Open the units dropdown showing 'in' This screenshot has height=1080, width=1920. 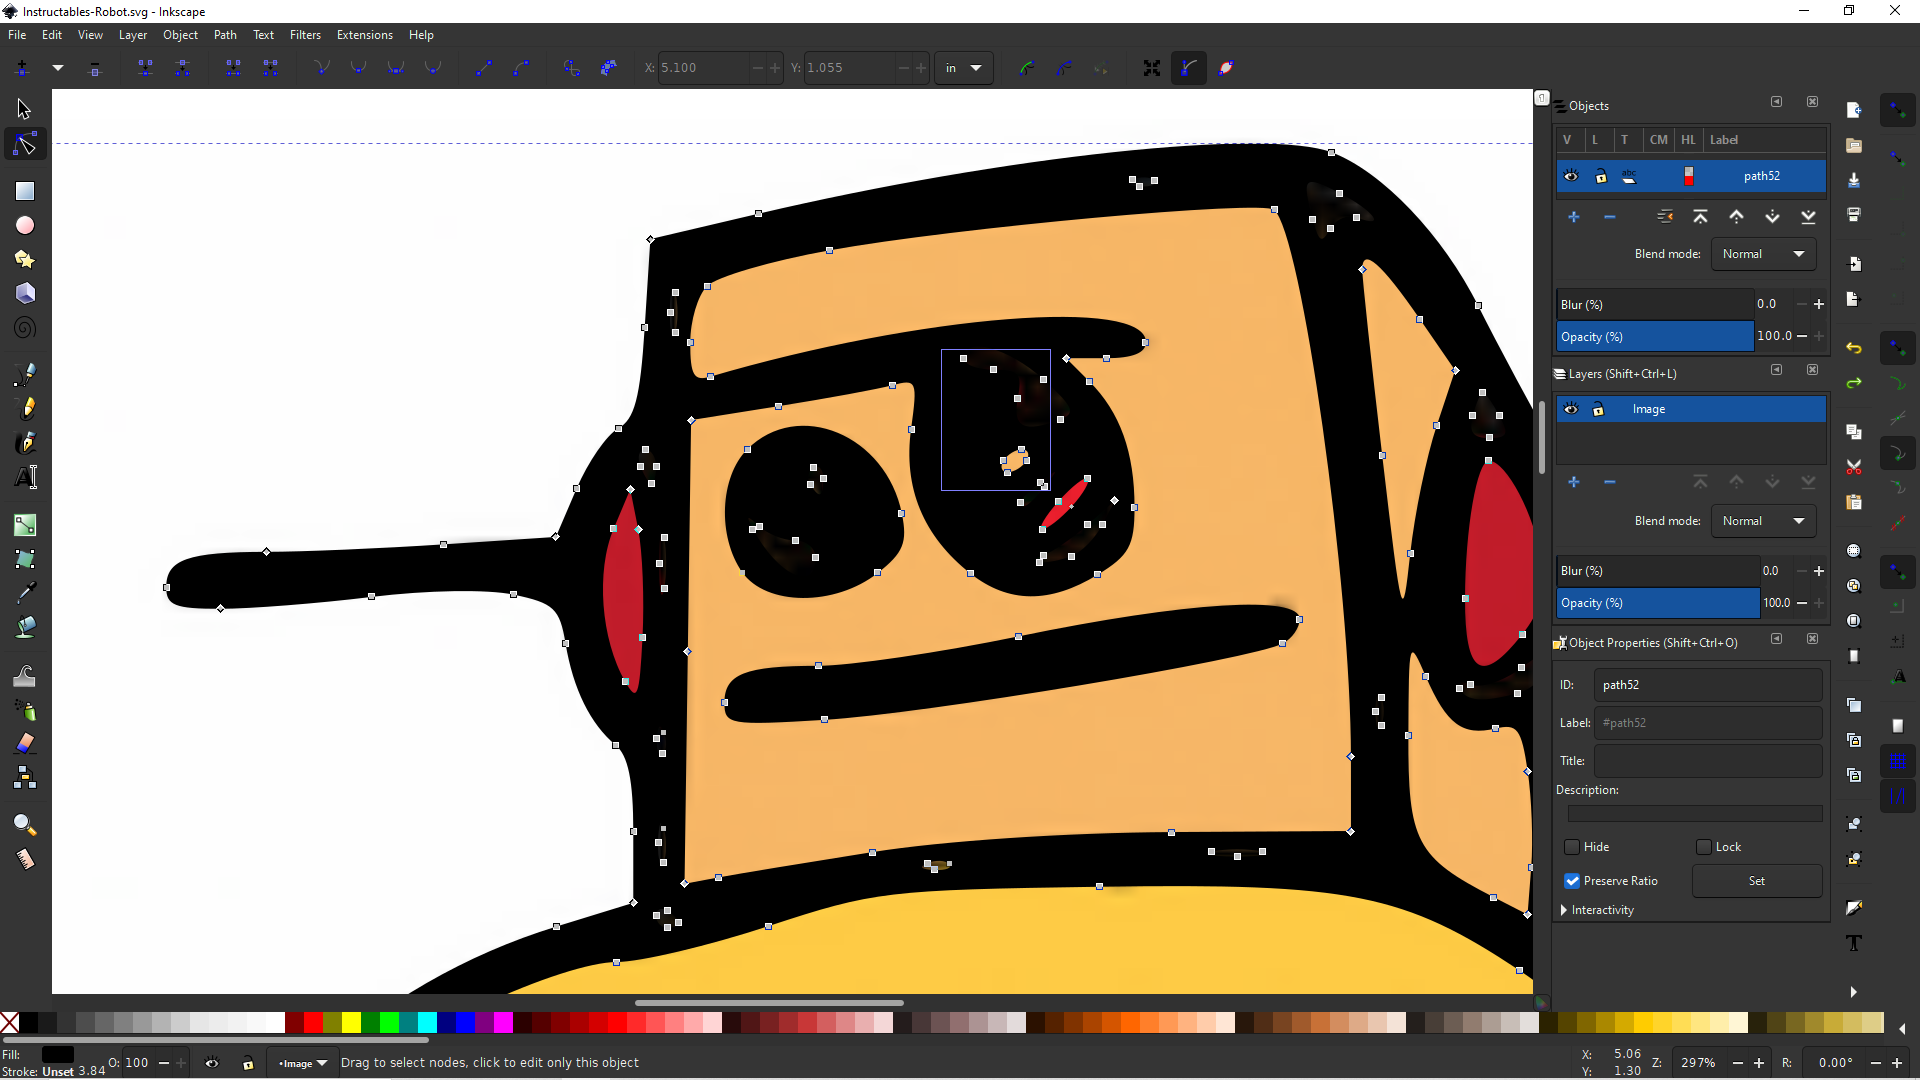click(963, 67)
